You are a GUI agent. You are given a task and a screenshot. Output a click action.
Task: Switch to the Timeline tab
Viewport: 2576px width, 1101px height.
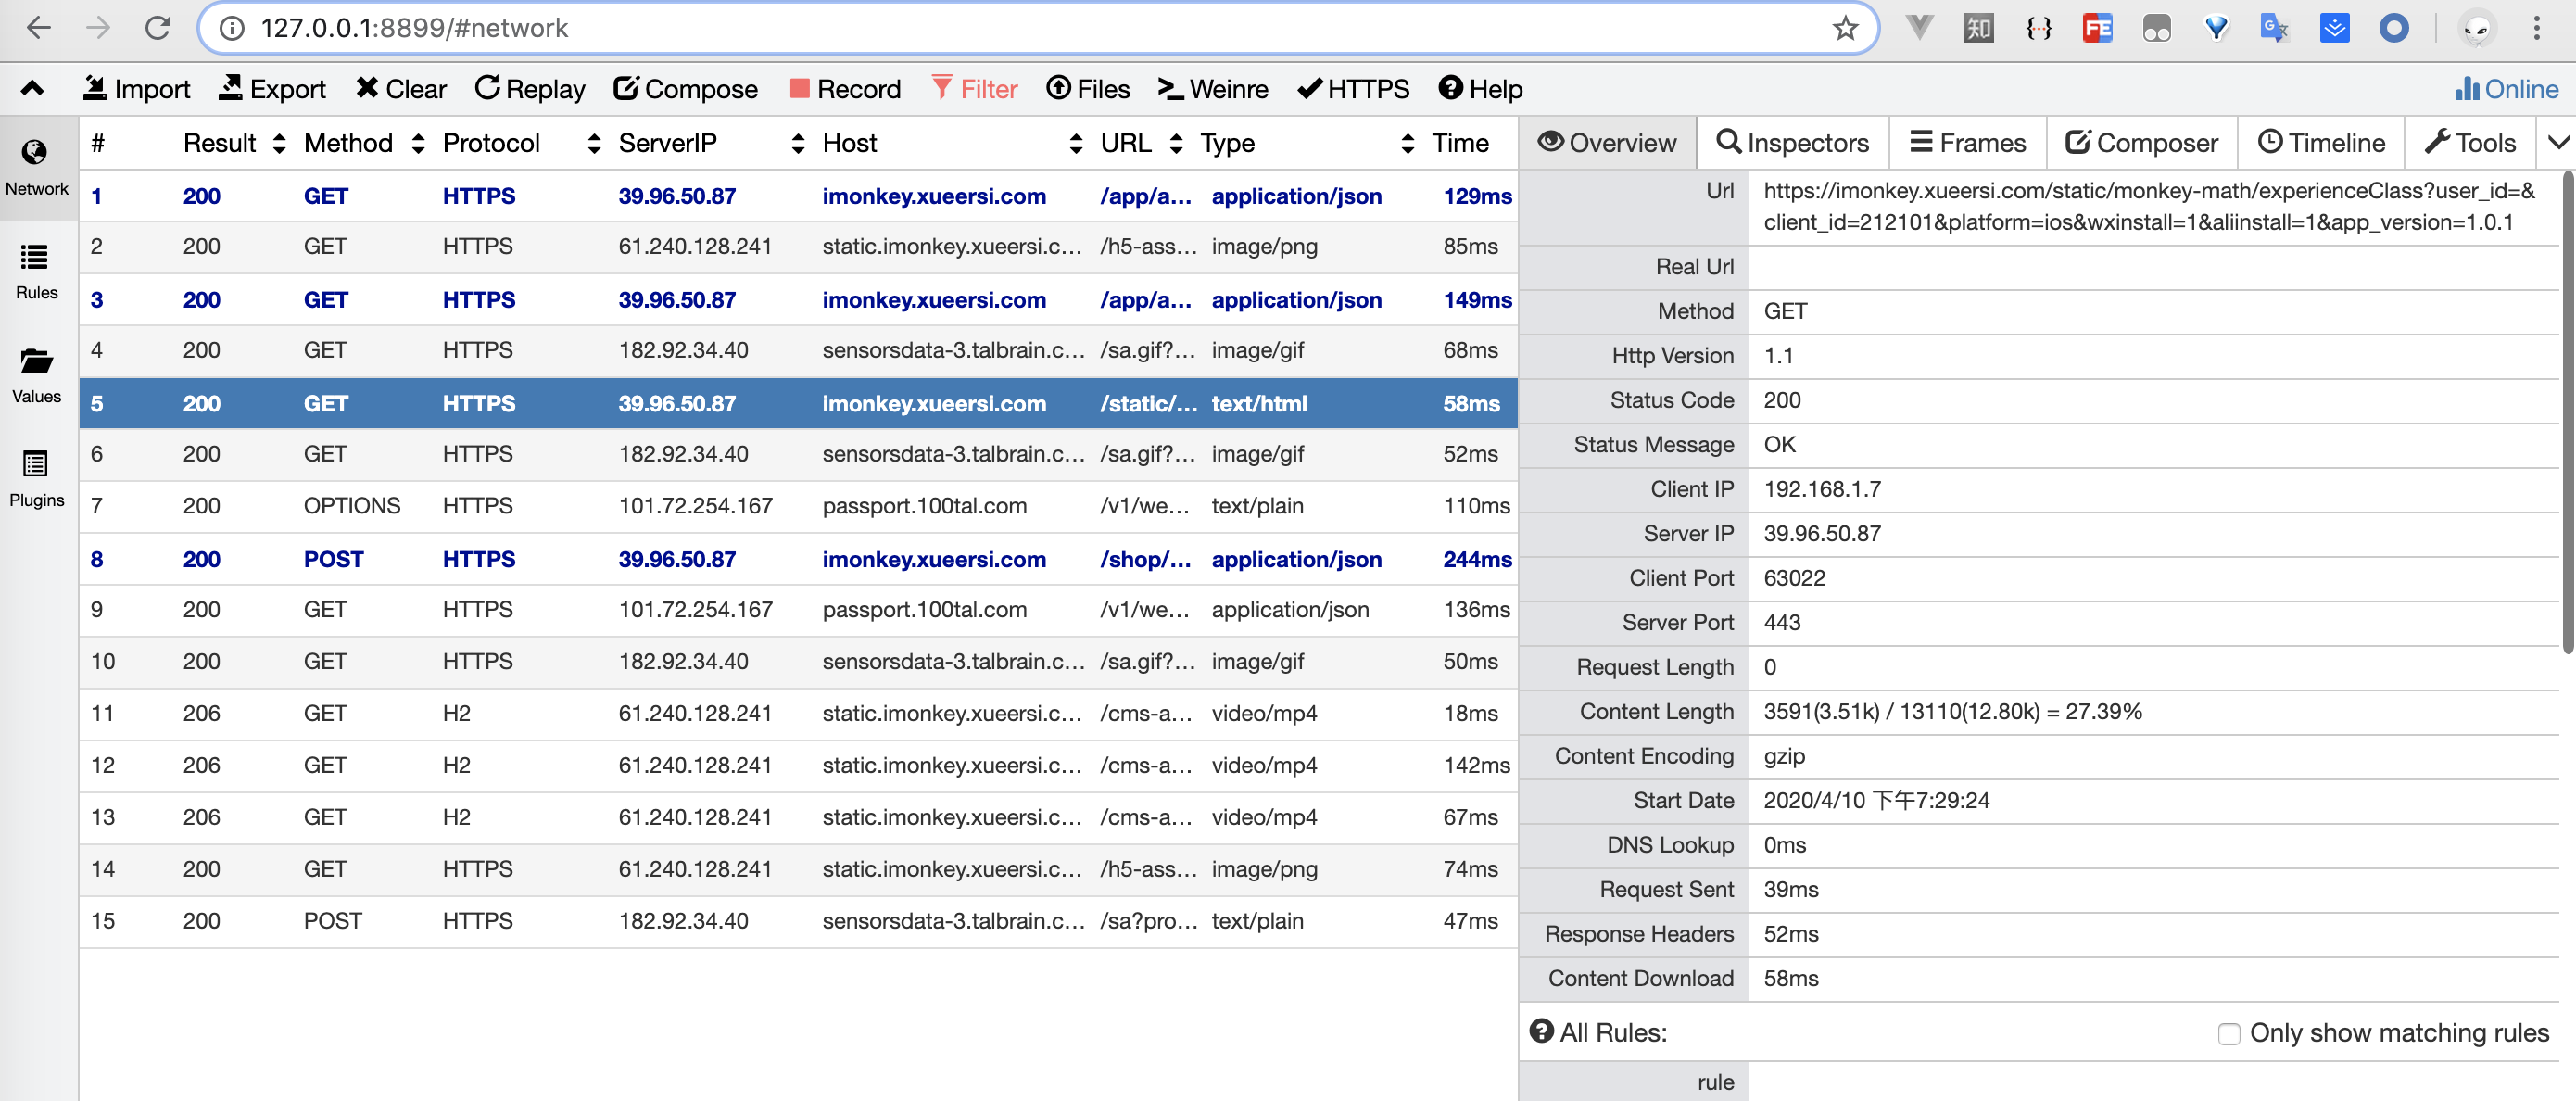(2320, 143)
